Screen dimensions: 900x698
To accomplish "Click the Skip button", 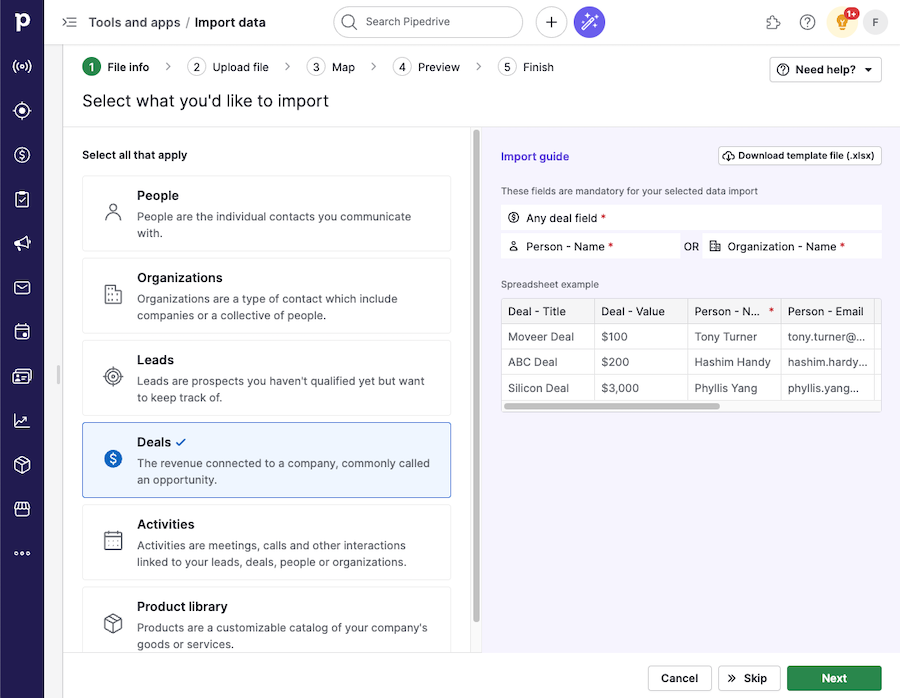I will [749, 678].
